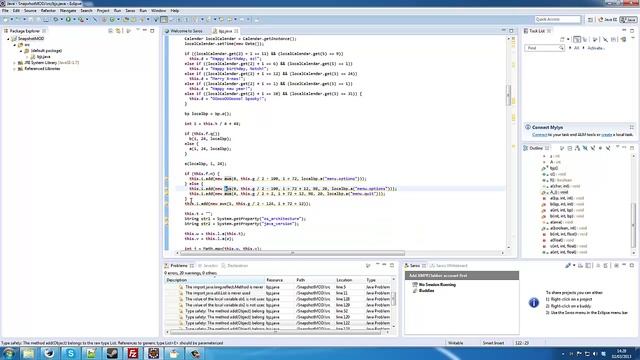Click the Debug toolbar icon

pos(56,20)
